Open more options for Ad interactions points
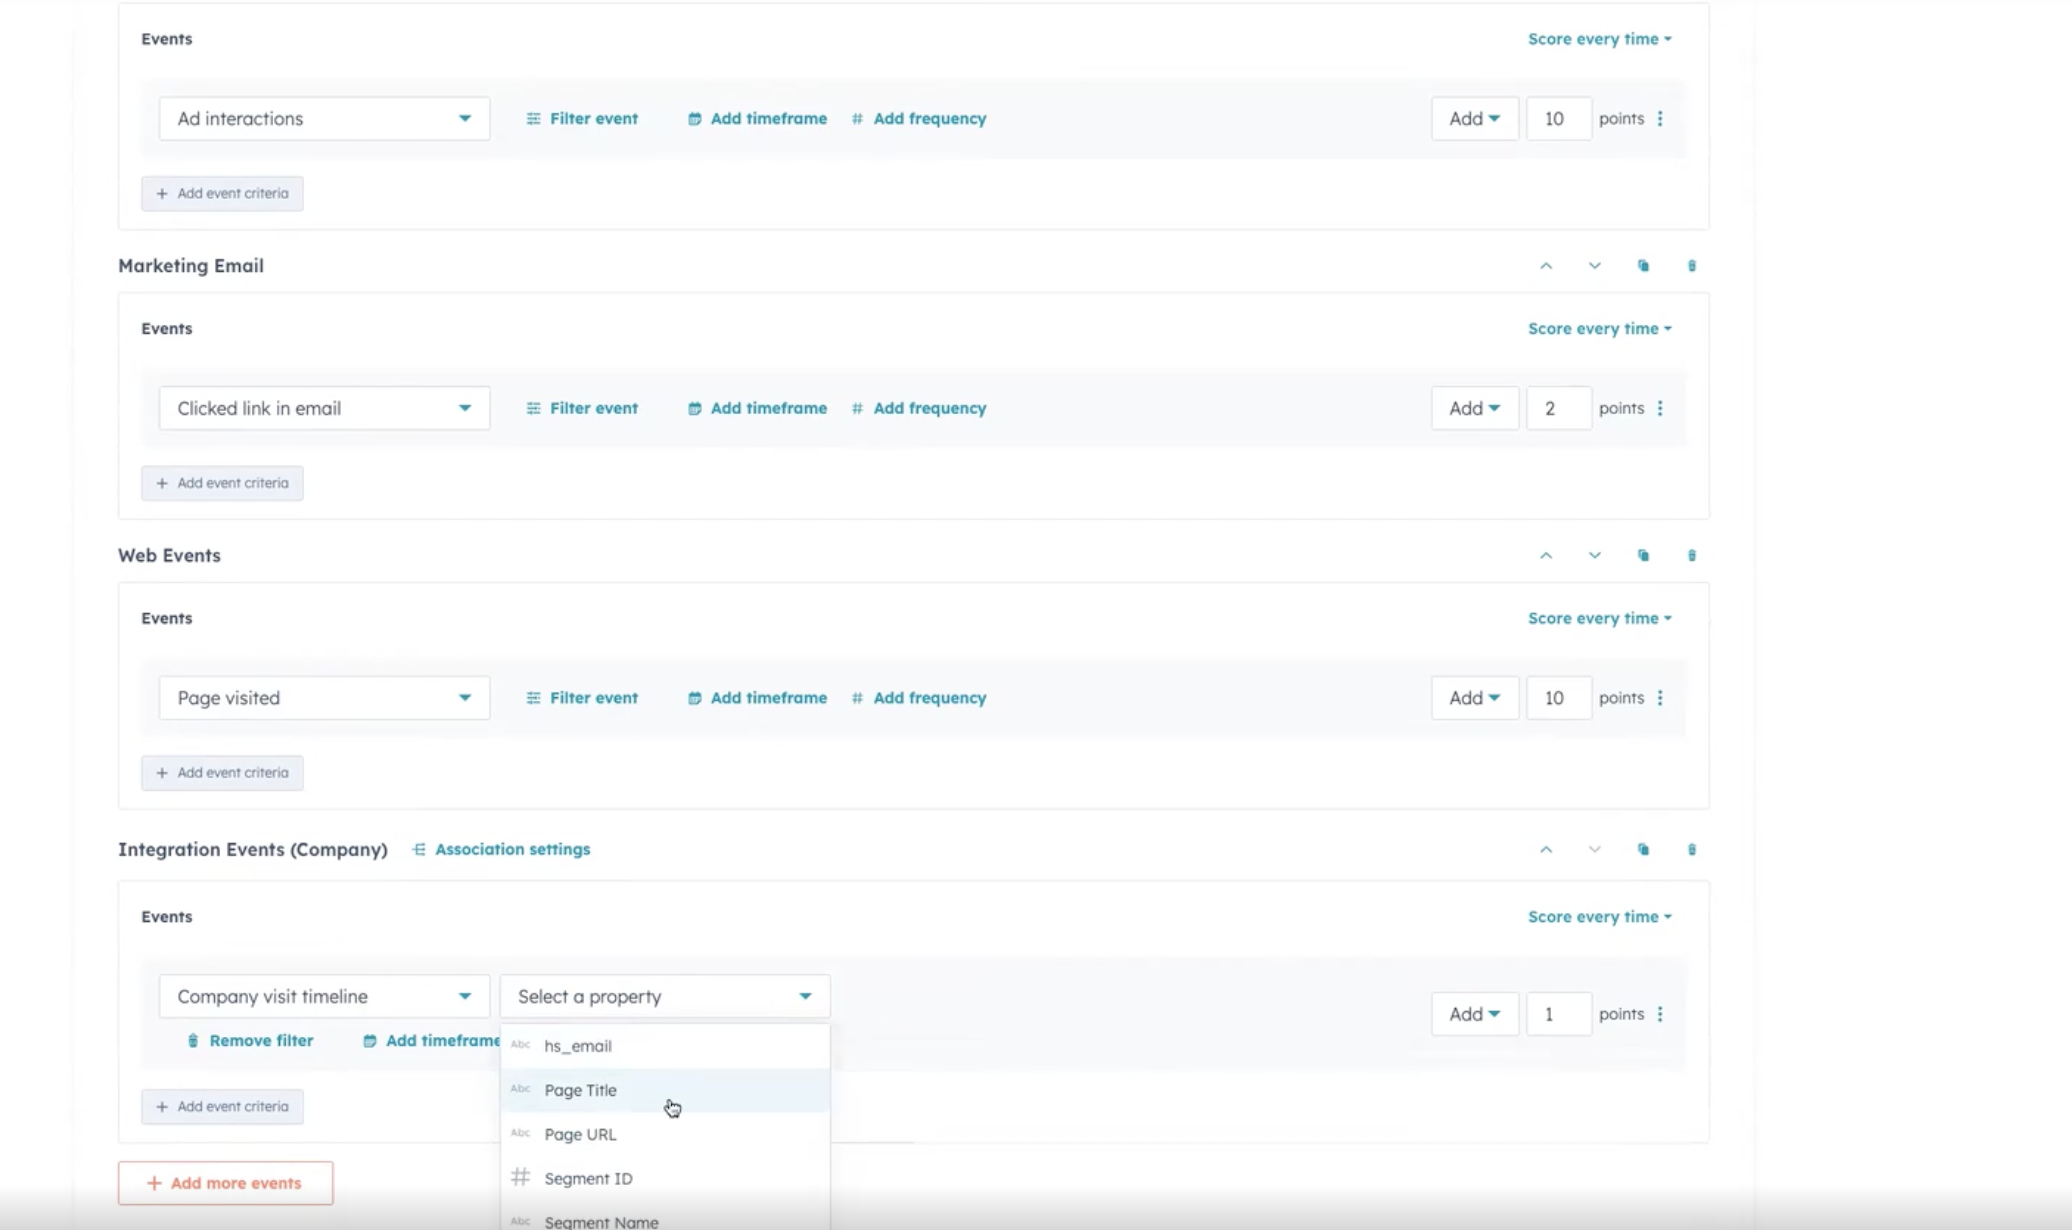Image resolution: width=2072 pixels, height=1230 pixels. pos(1660,118)
